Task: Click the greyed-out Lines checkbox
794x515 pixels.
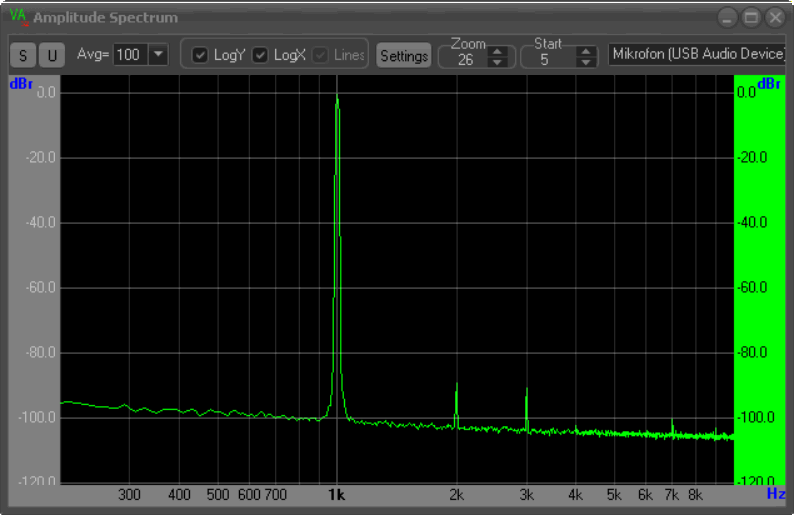Action: coord(321,55)
